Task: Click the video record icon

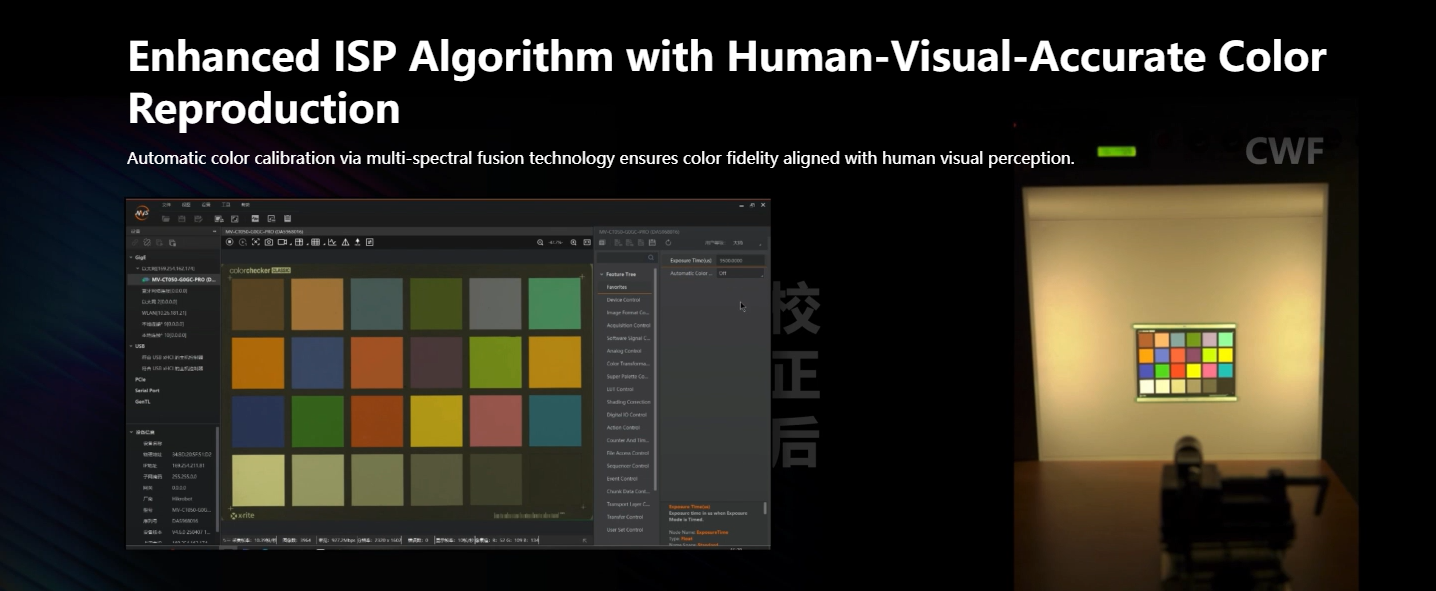Action: (283, 242)
